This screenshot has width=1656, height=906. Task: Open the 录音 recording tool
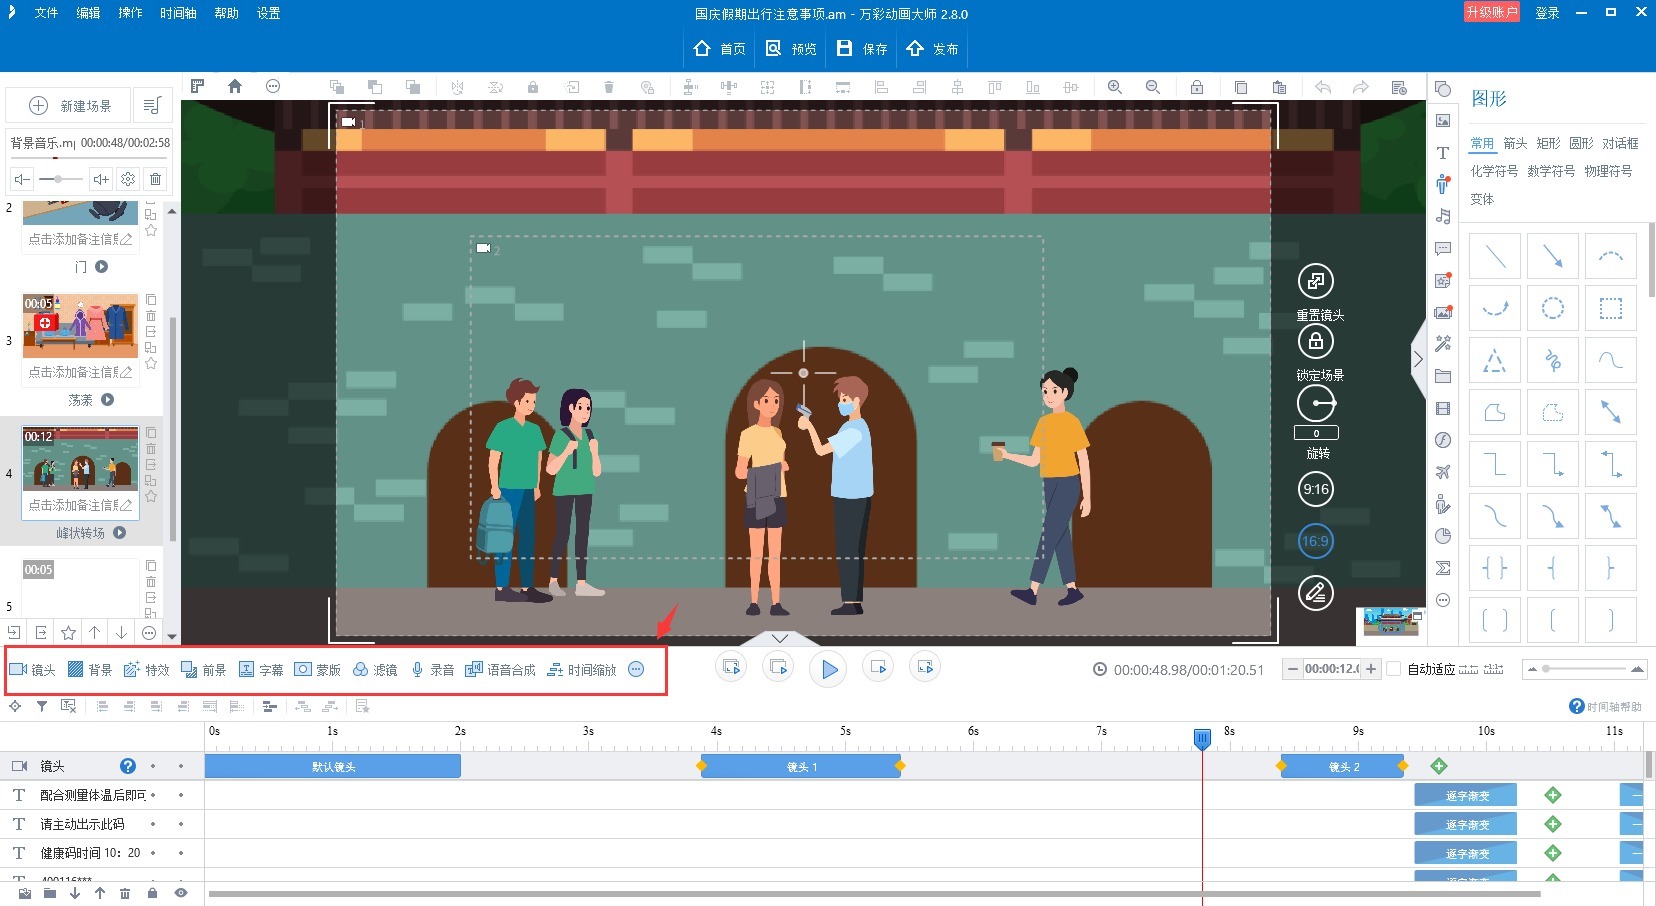tap(432, 670)
